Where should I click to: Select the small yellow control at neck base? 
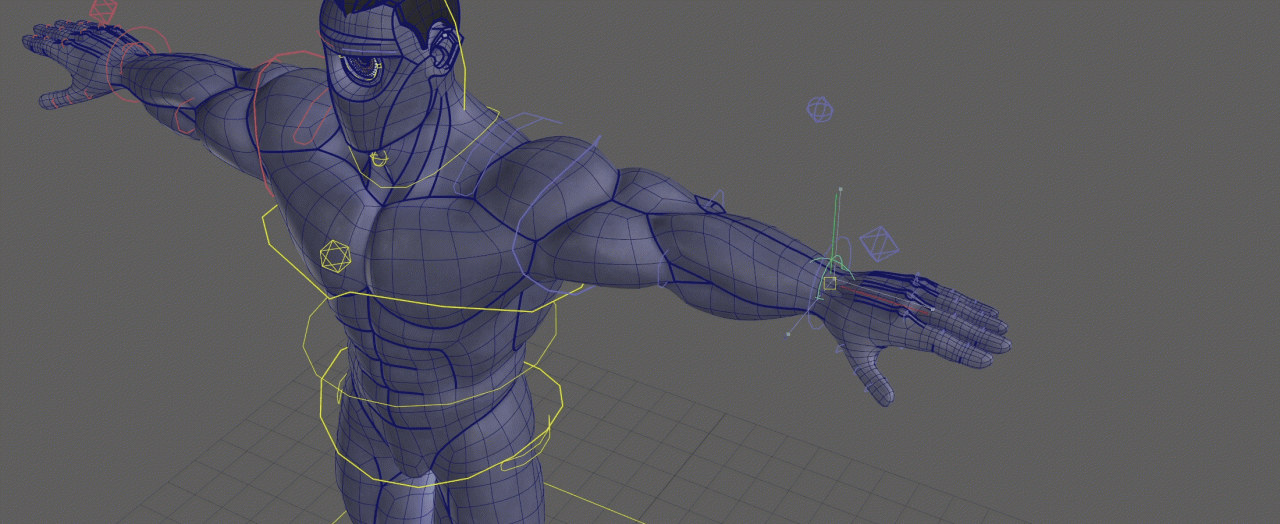click(x=379, y=158)
